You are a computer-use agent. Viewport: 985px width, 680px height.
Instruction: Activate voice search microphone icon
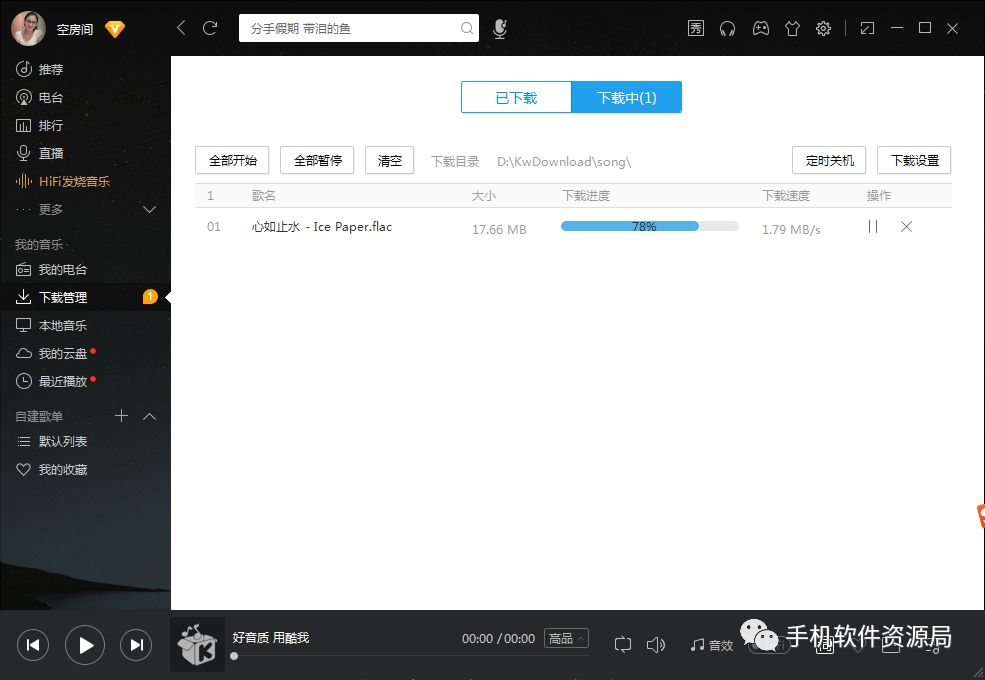pos(500,28)
